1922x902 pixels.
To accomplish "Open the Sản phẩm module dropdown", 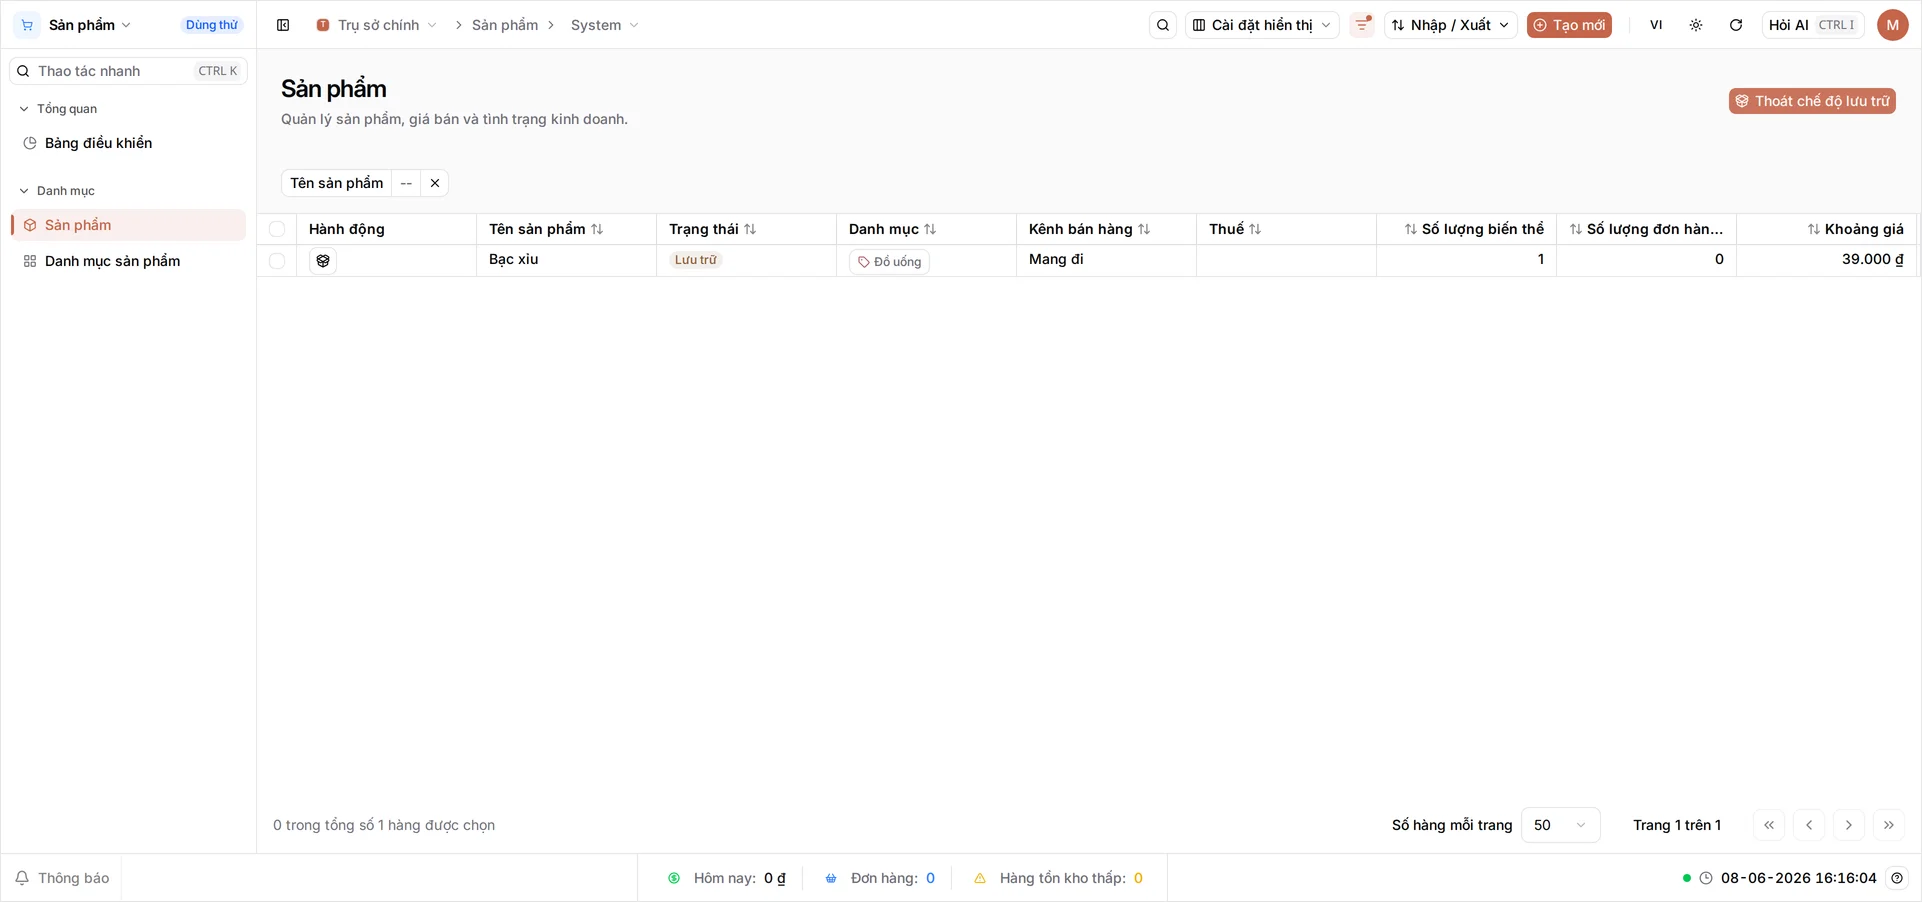I will tap(90, 25).
